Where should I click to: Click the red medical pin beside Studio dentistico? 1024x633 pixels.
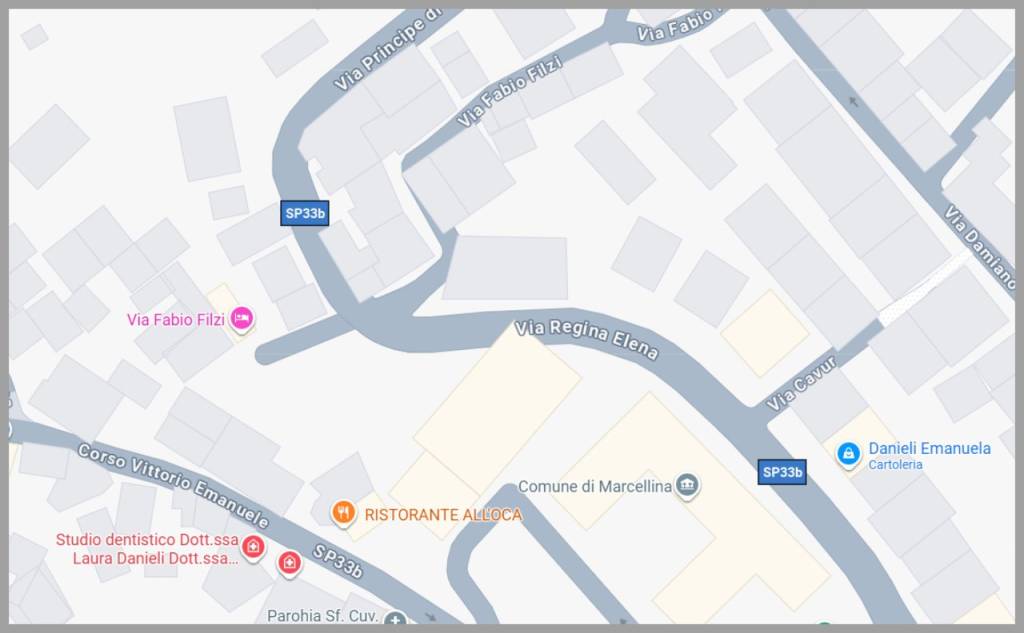click(x=253, y=547)
